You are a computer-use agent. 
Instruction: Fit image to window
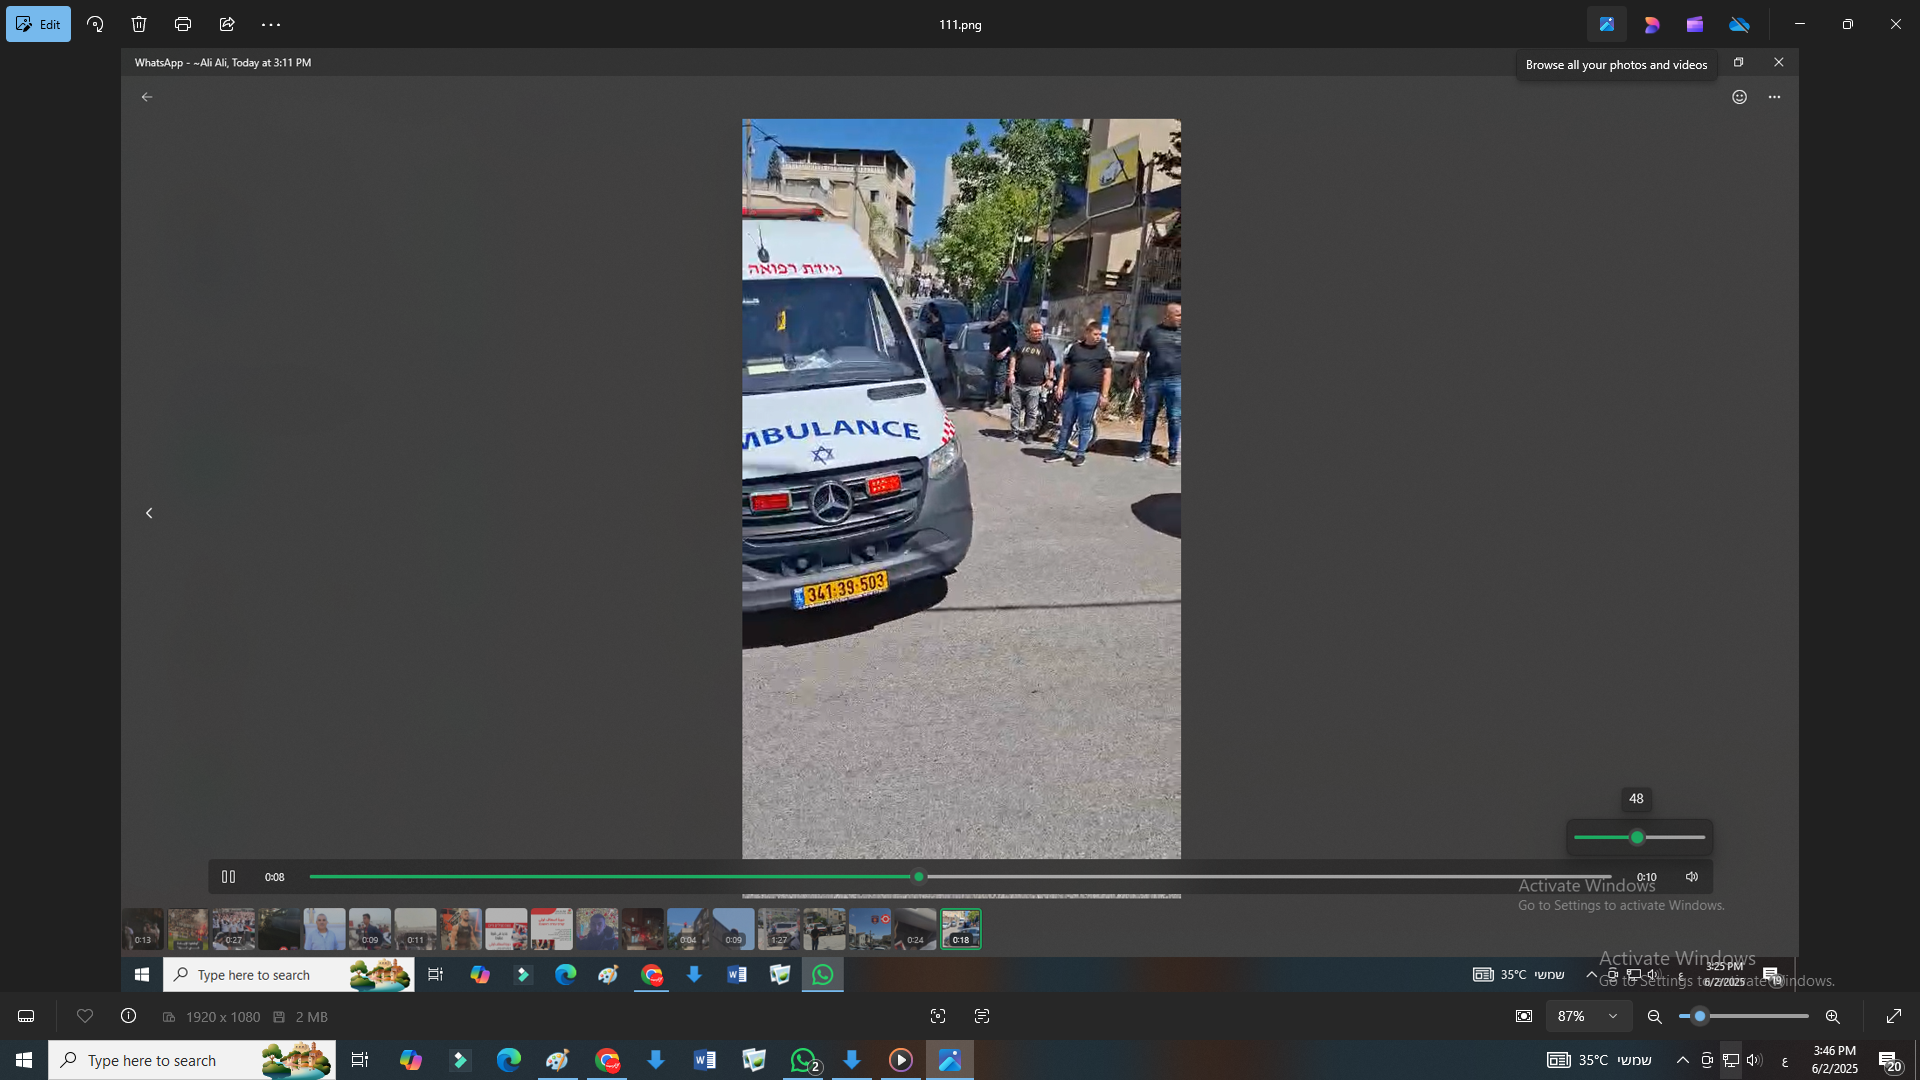pyautogui.click(x=1524, y=1016)
